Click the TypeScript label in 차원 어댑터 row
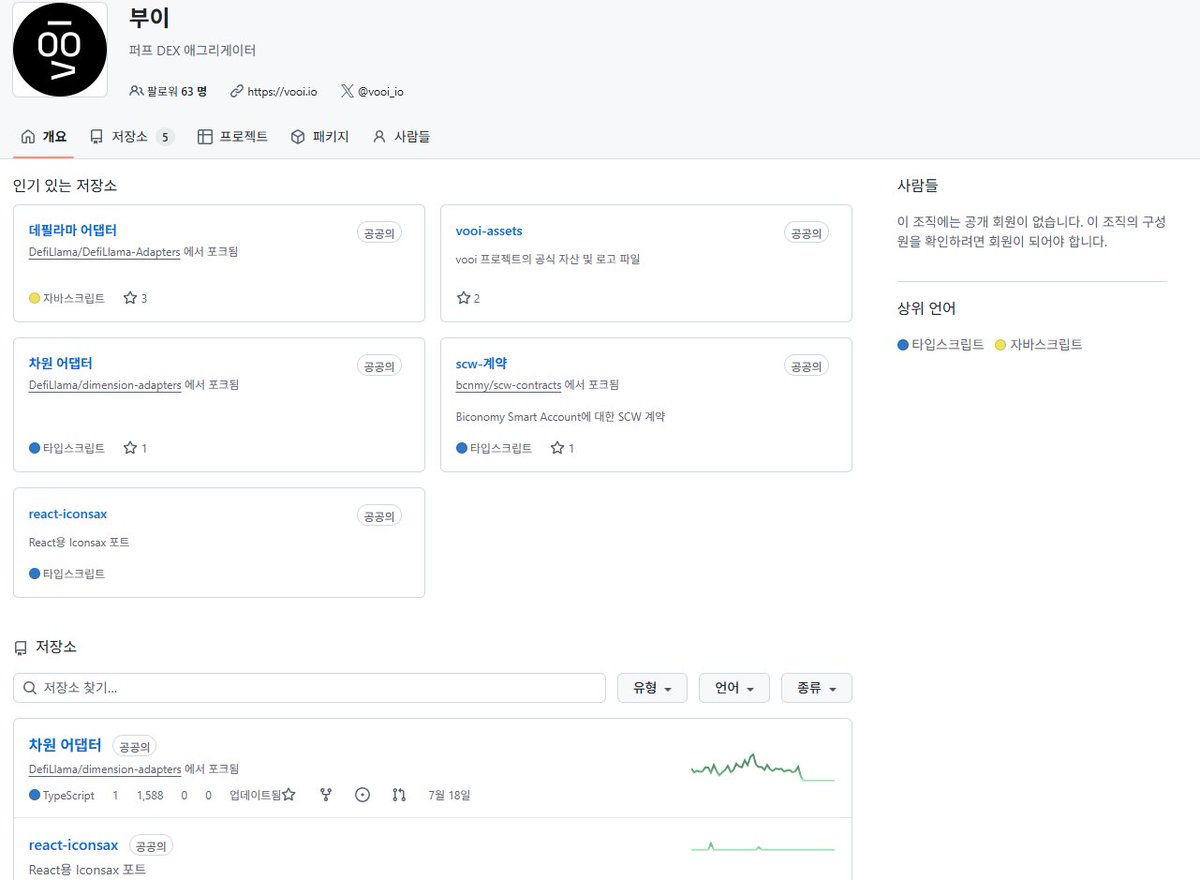Image resolution: width=1200 pixels, height=880 pixels. (x=69, y=795)
